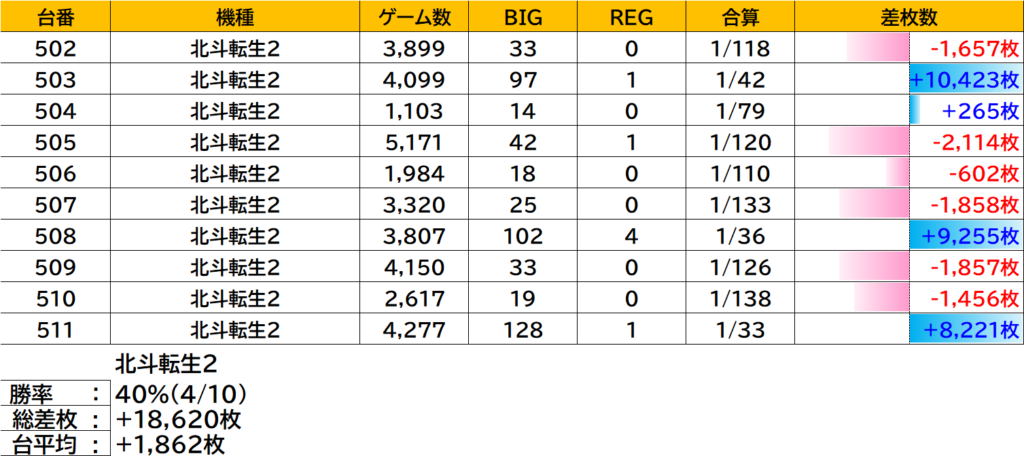Click the BIG column header
The height and width of the screenshot is (456, 1024).
tap(523, 17)
